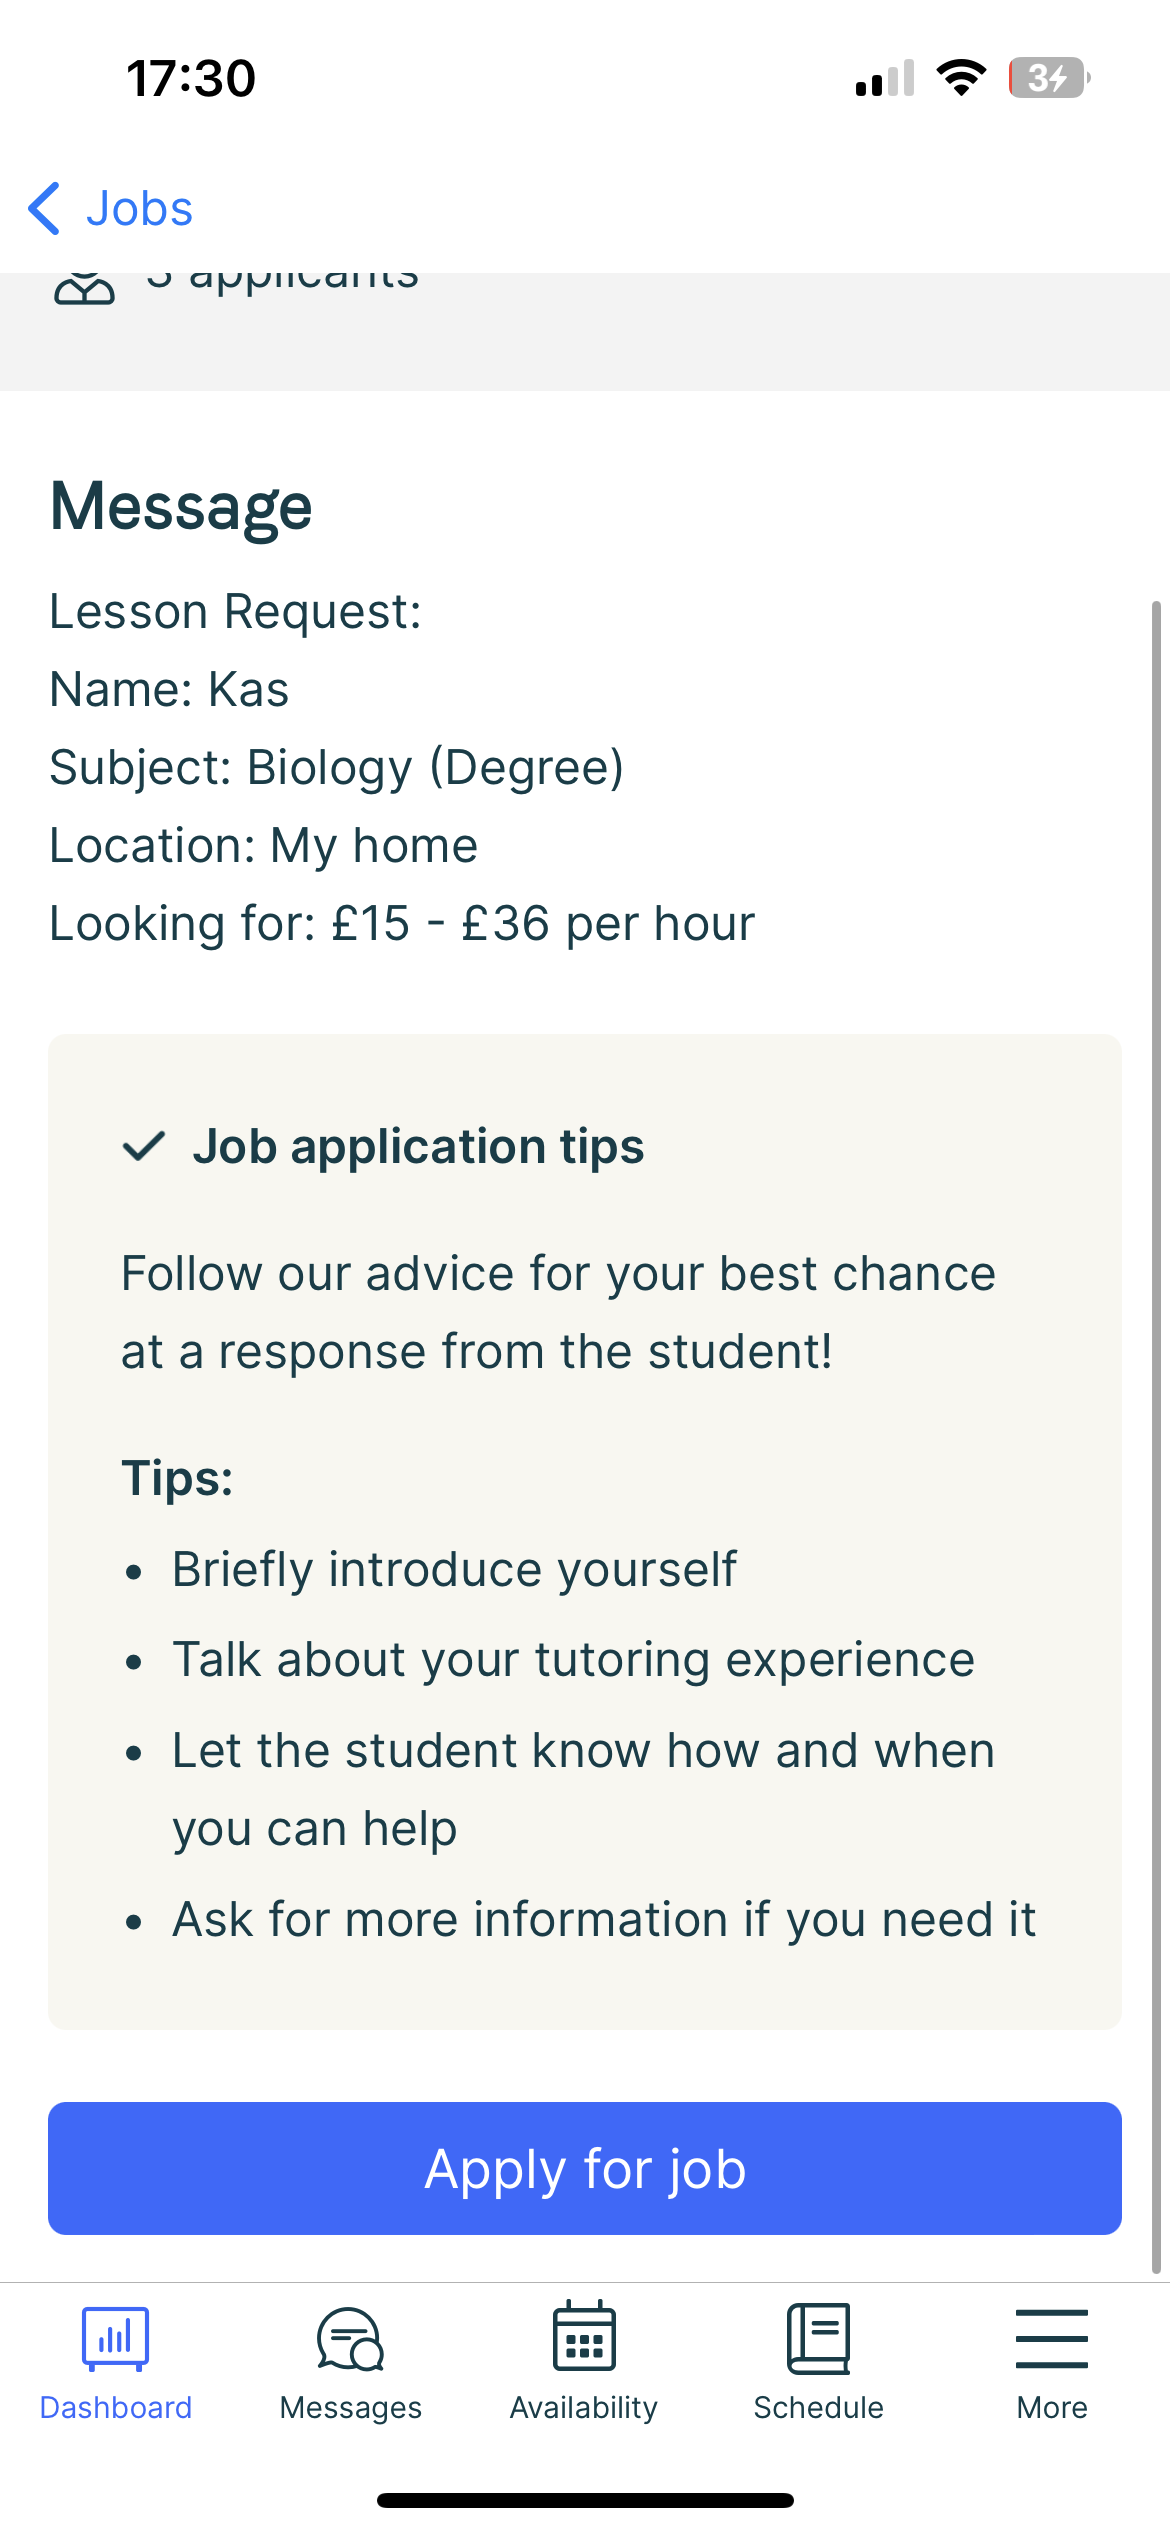Open the Messages chat bubble icon

coord(350,2339)
